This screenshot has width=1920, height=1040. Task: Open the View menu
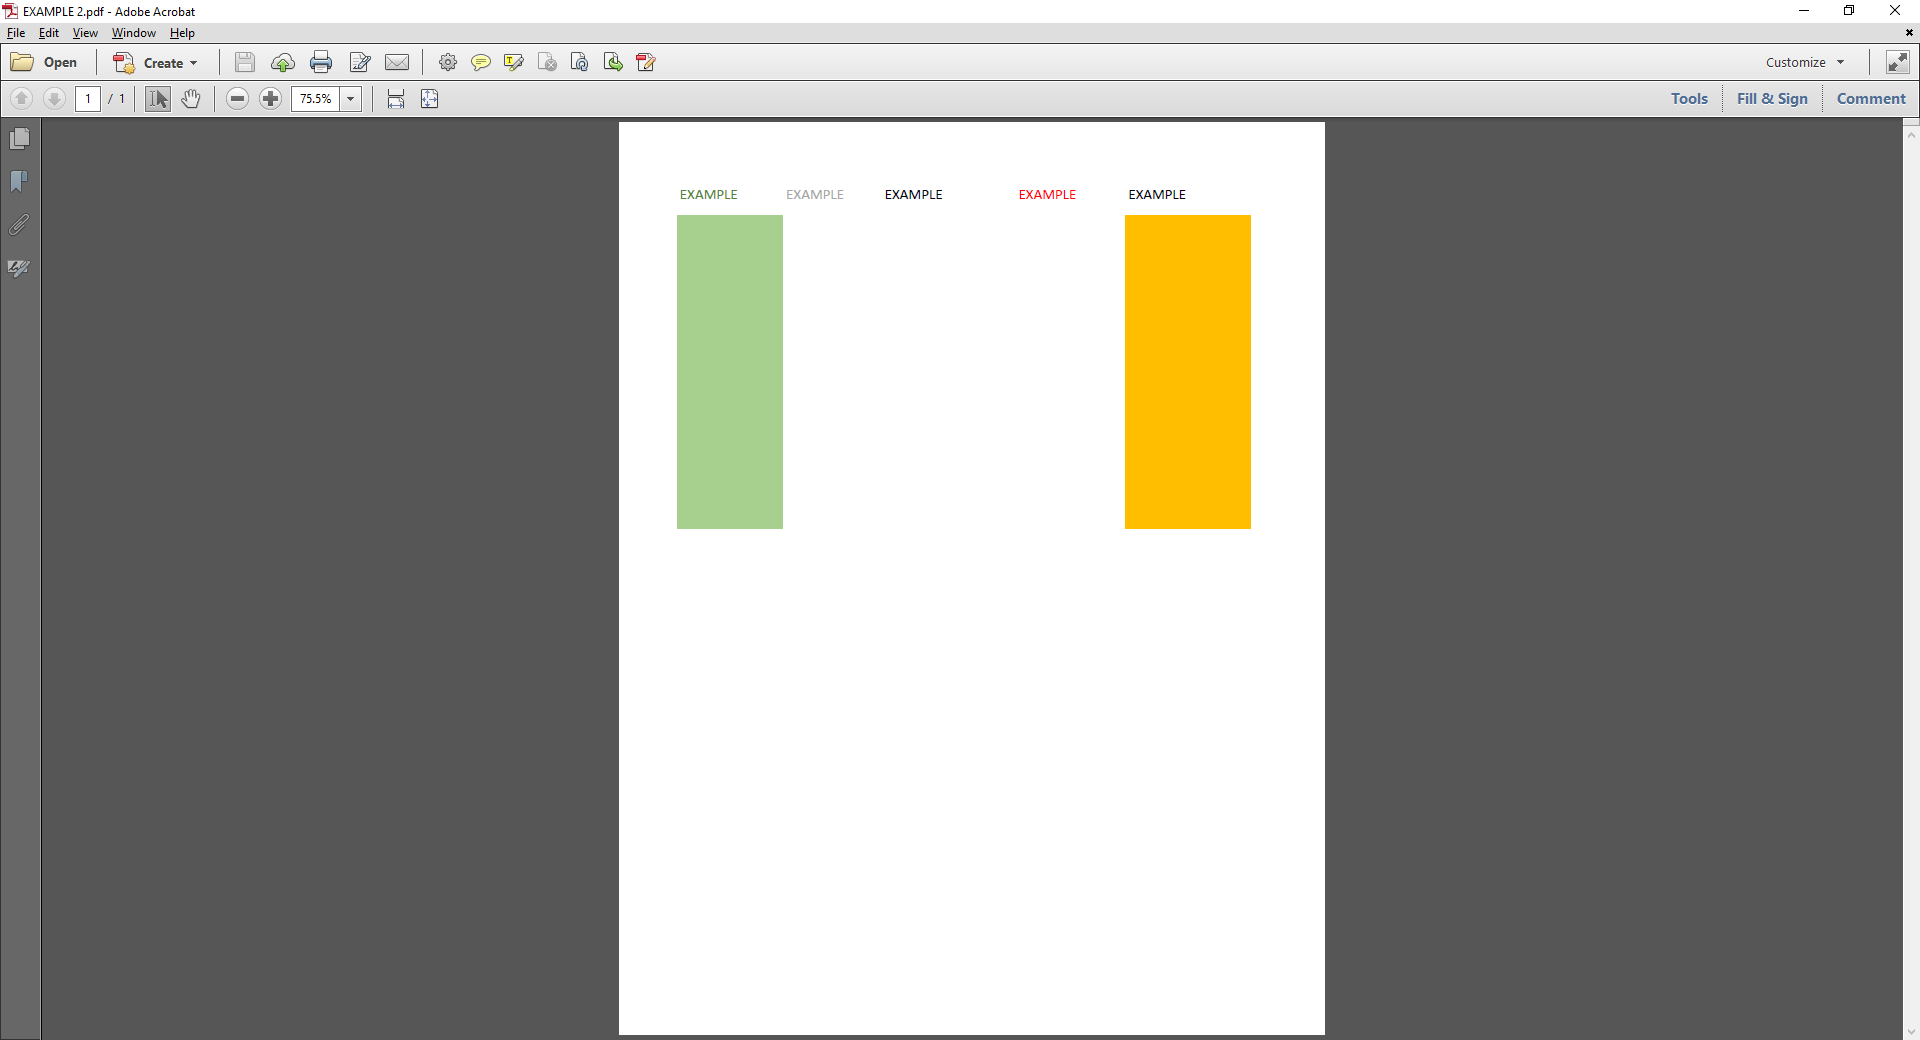(x=85, y=33)
